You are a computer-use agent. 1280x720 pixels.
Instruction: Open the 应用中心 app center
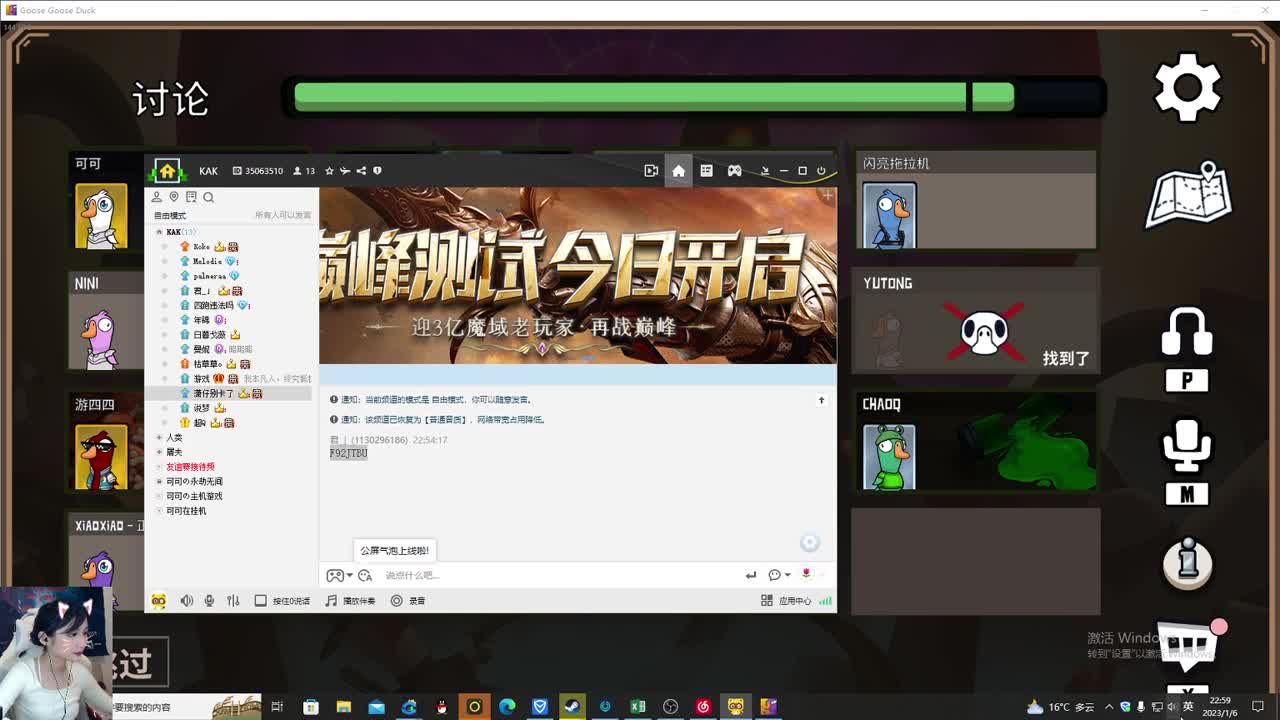(x=786, y=601)
